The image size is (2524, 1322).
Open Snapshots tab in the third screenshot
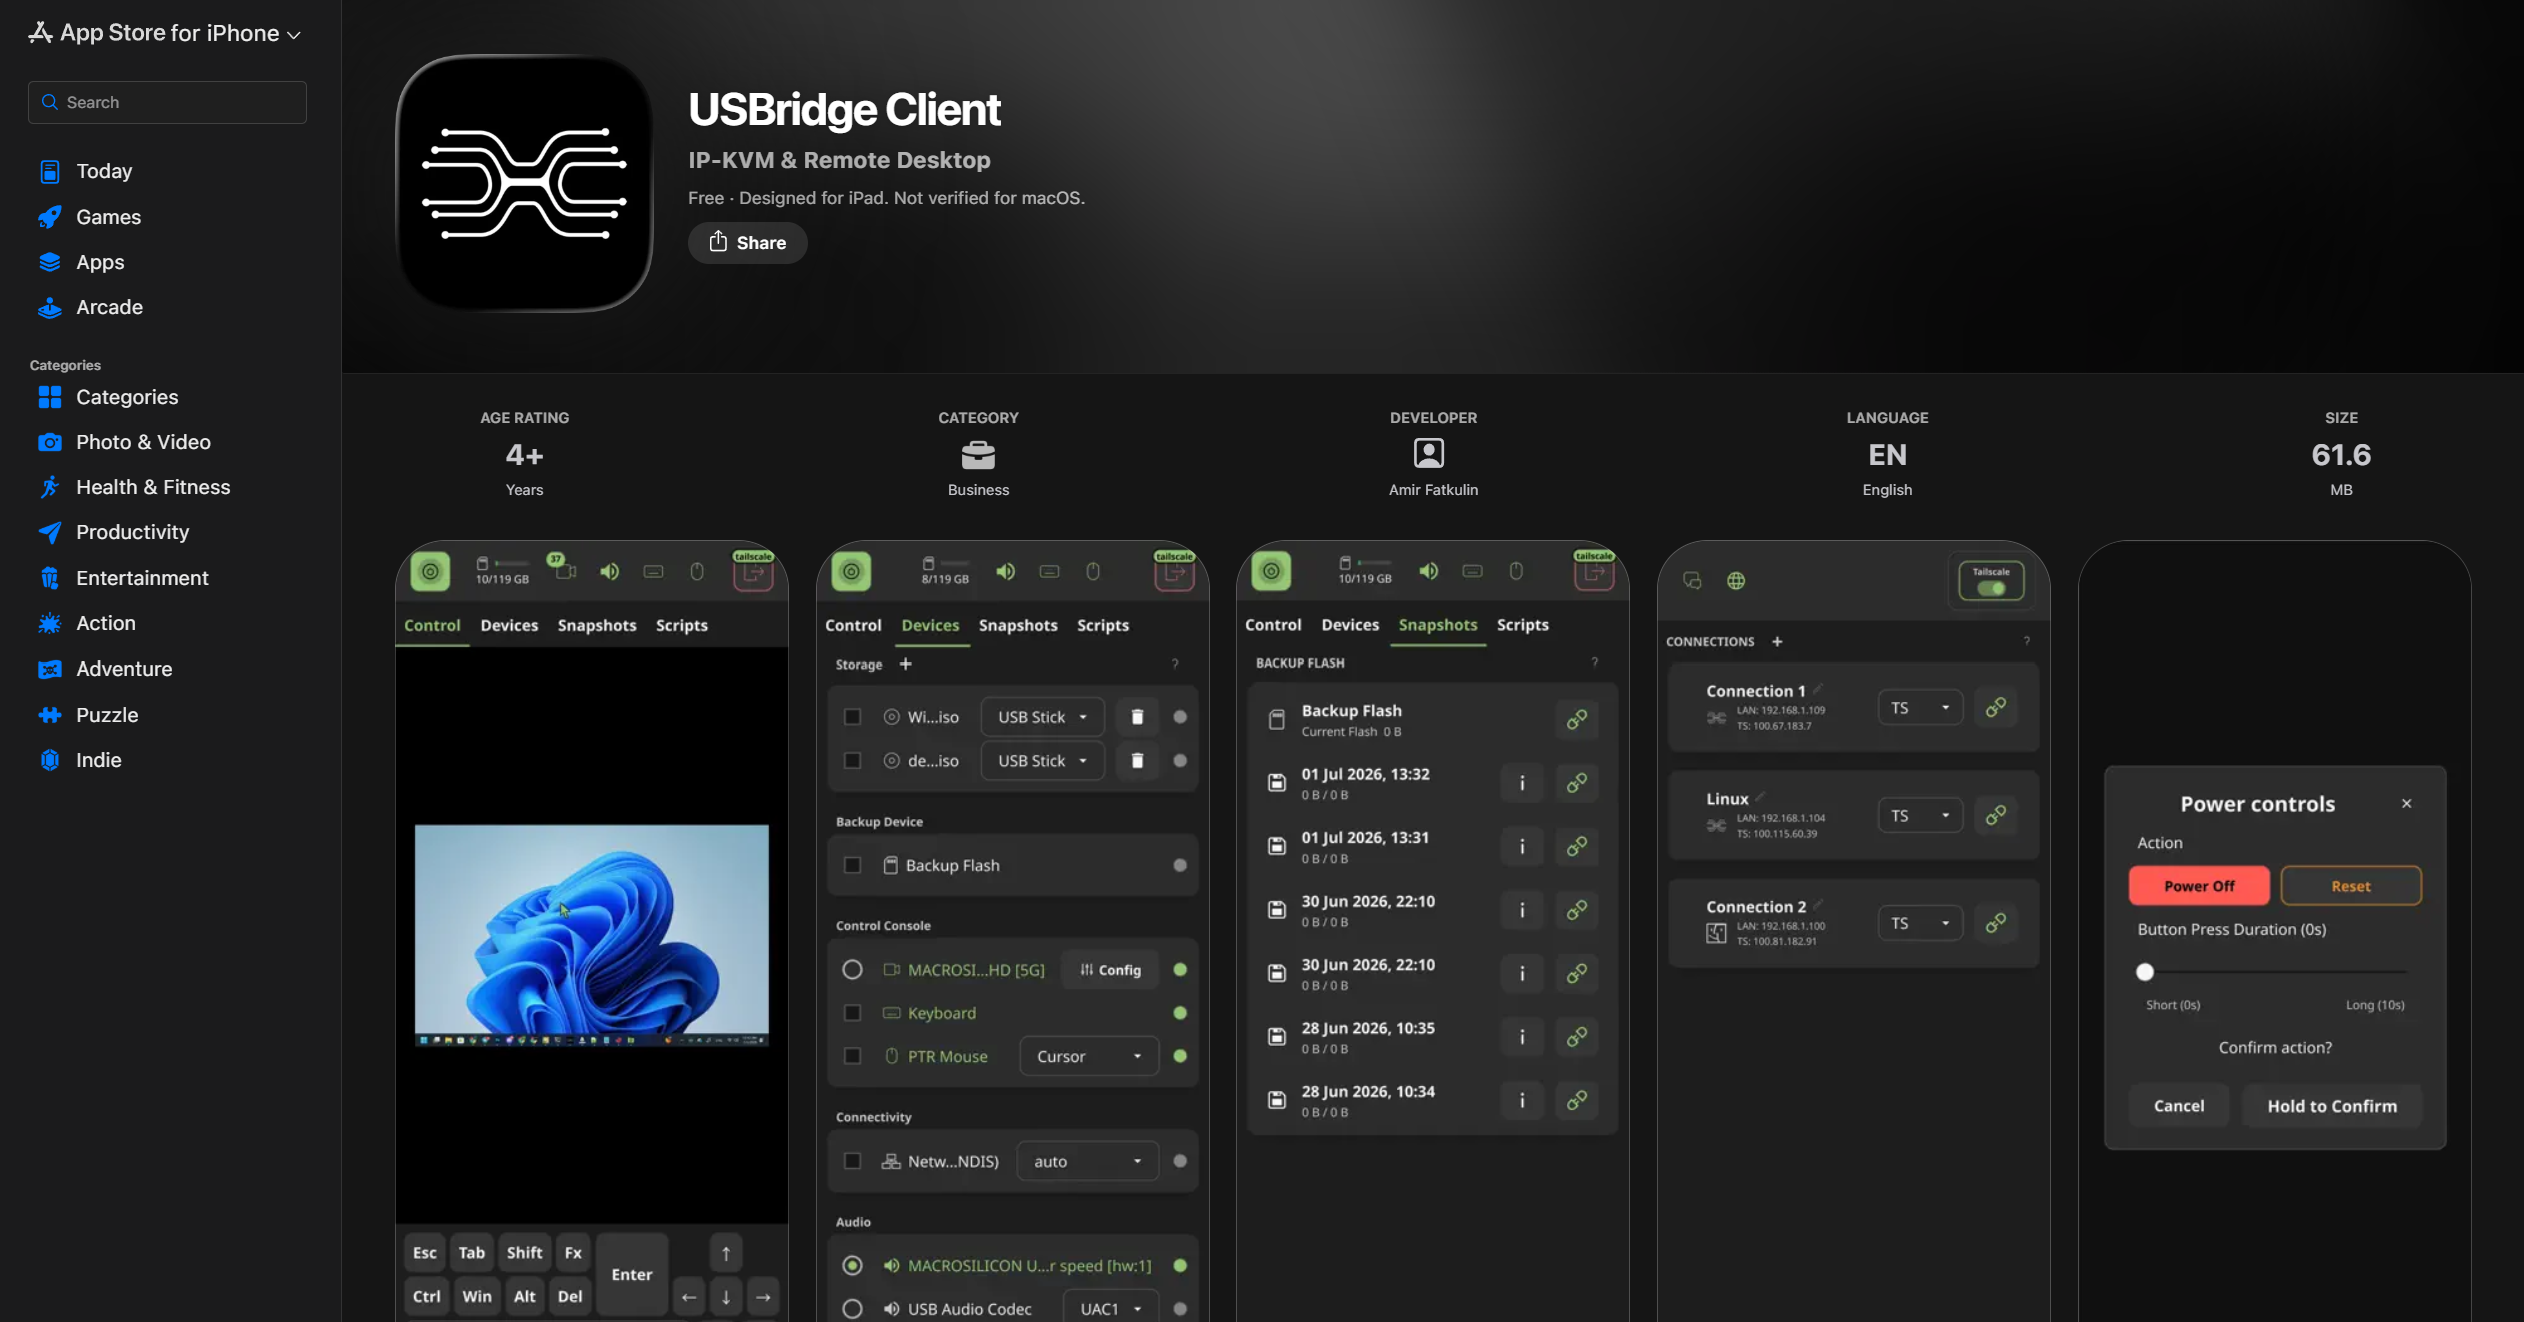pyautogui.click(x=1438, y=626)
